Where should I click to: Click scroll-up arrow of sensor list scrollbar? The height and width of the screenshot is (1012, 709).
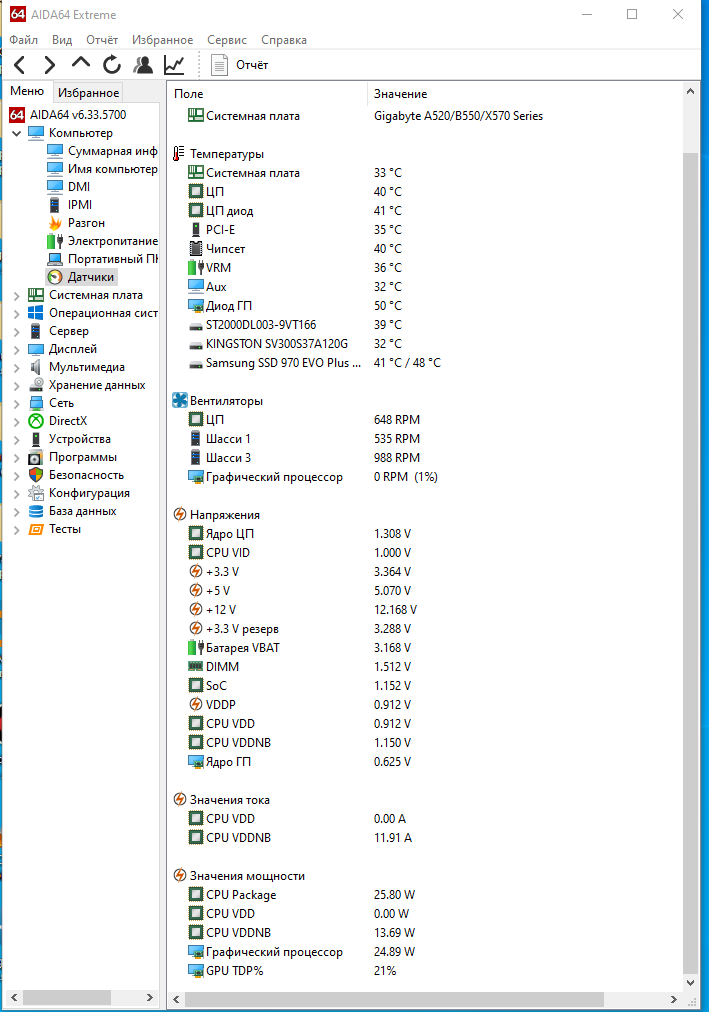690,92
